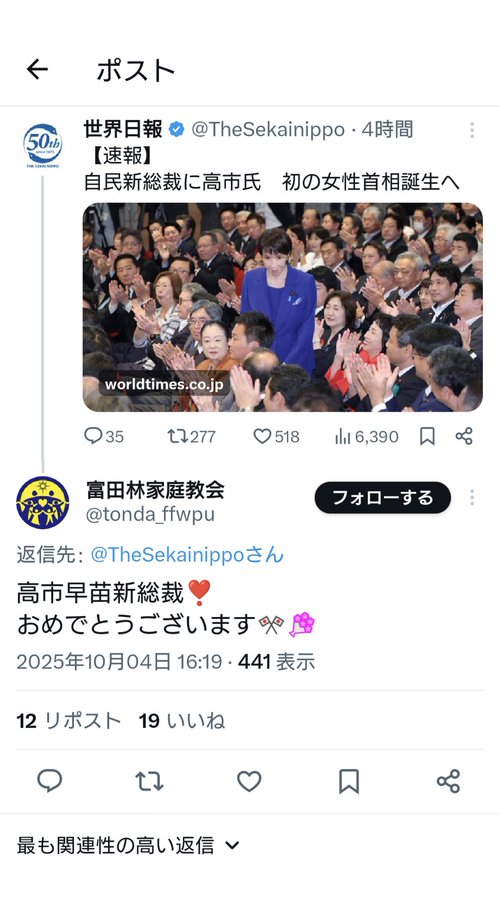
Task: View the 12 リポスト list
Action: [68, 720]
